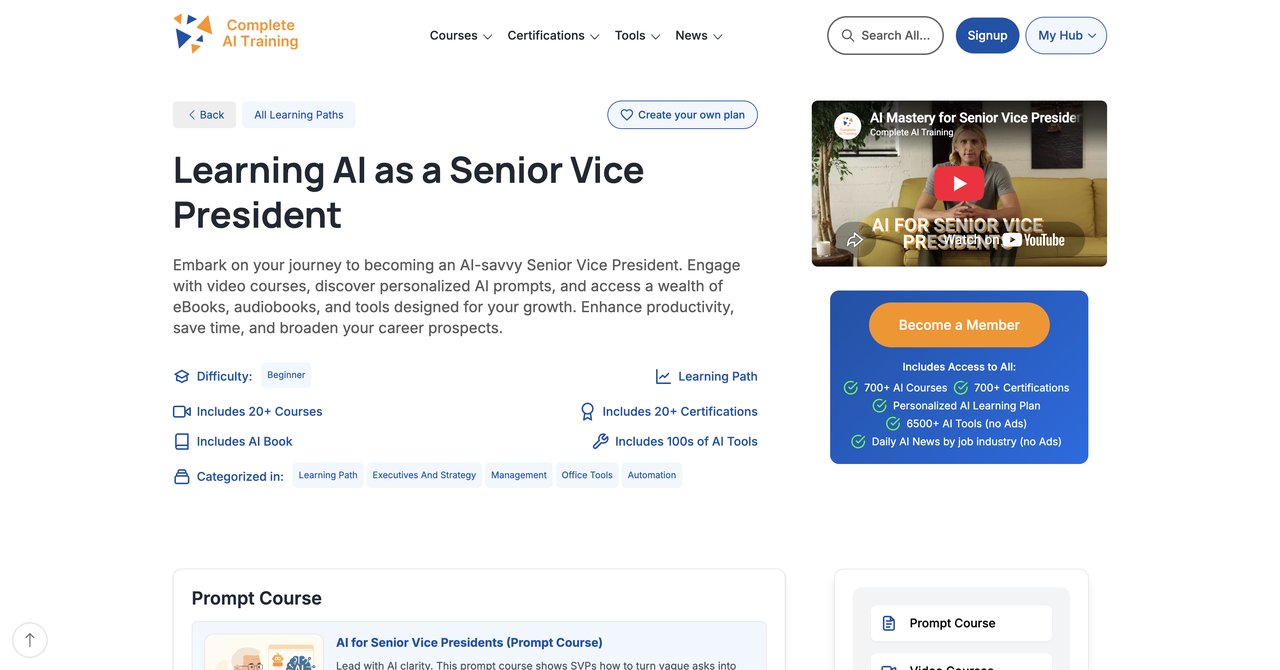Click the Difficulty graduation cap icon
Image resolution: width=1280 pixels, height=670 pixels.
click(181, 377)
